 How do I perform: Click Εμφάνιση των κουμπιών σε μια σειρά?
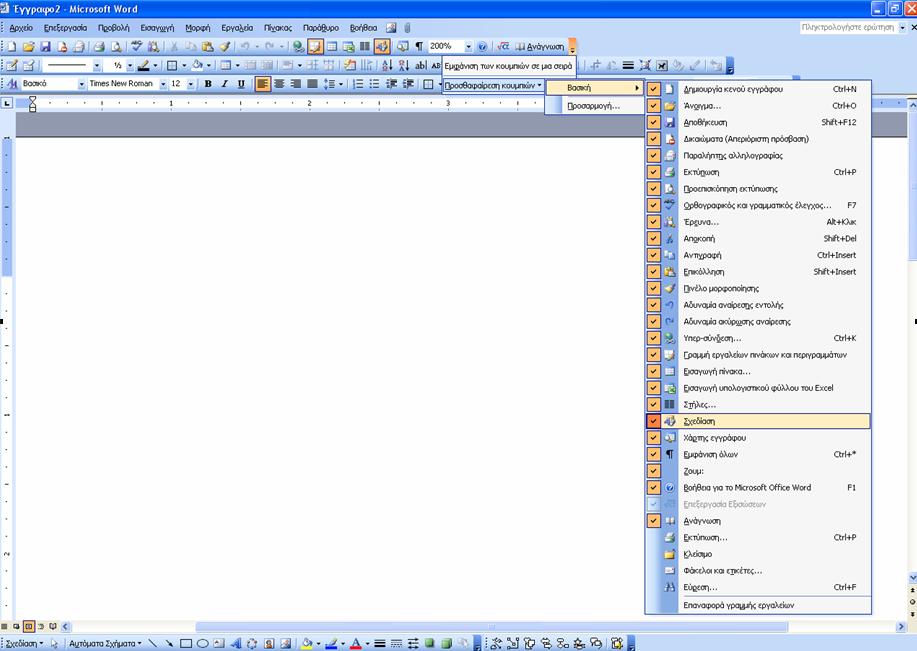(508, 66)
